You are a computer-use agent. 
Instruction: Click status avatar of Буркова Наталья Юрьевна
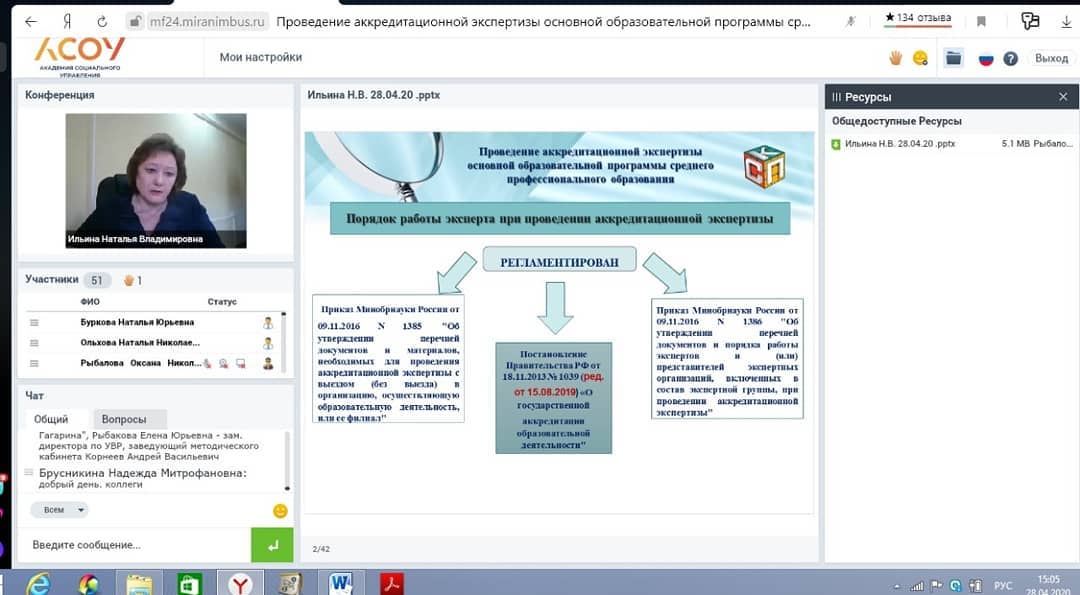click(268, 322)
